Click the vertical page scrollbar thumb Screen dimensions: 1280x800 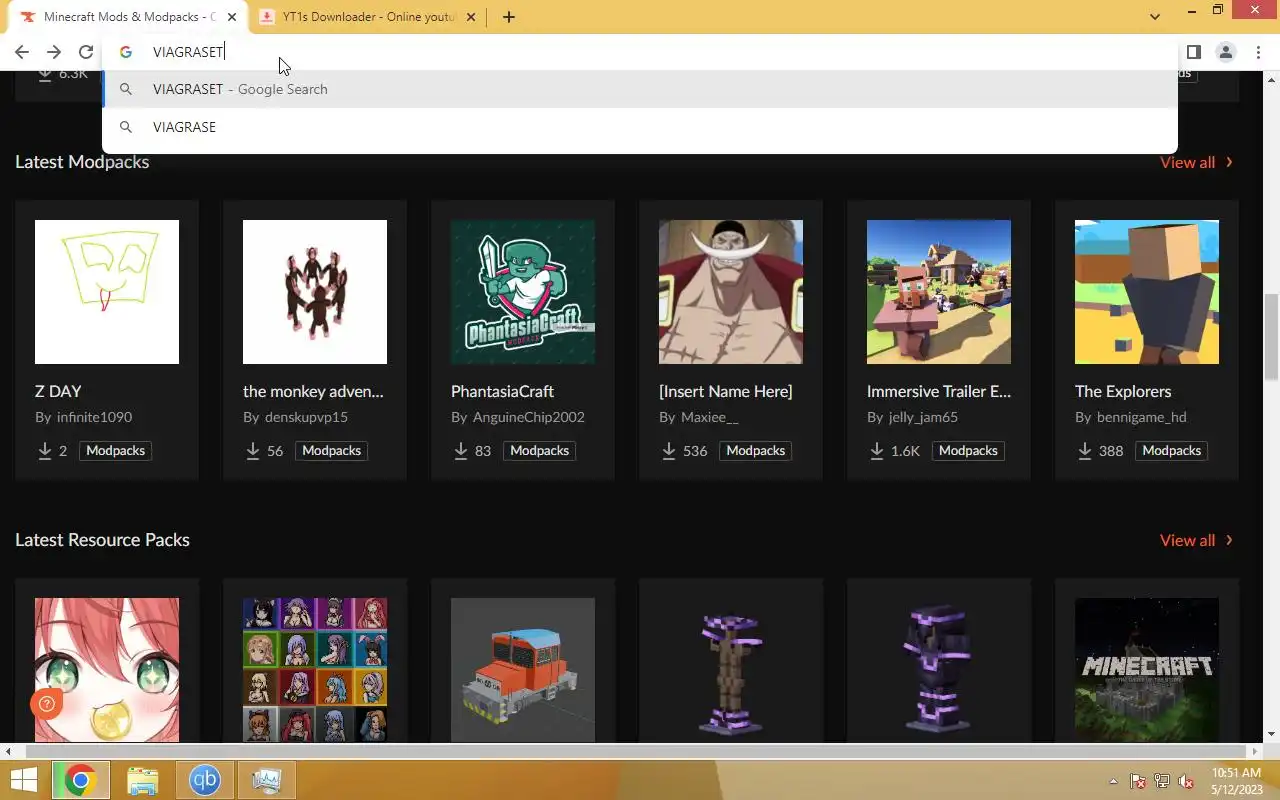1271,337
